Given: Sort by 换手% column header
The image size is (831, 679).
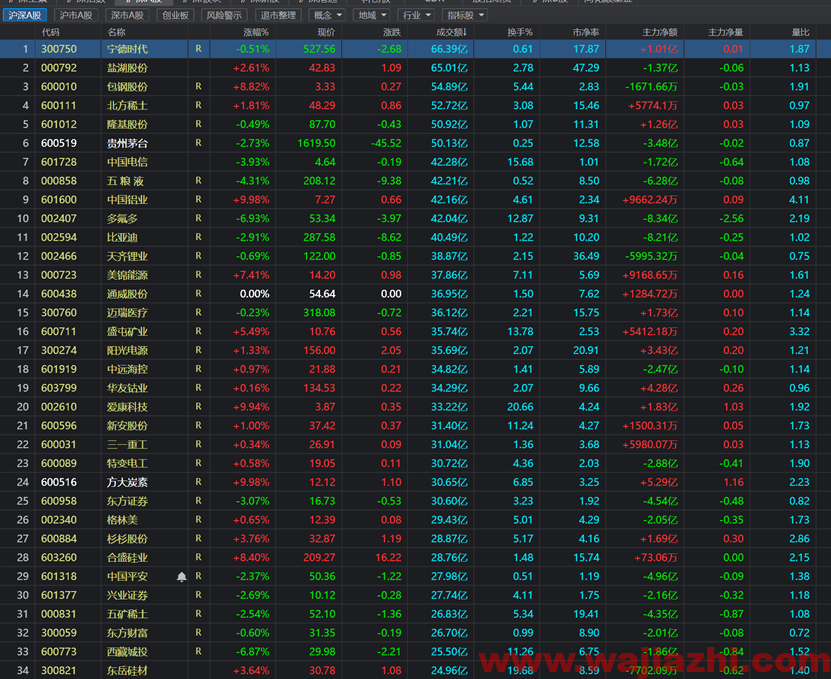Looking at the screenshot, I should pos(520,32).
